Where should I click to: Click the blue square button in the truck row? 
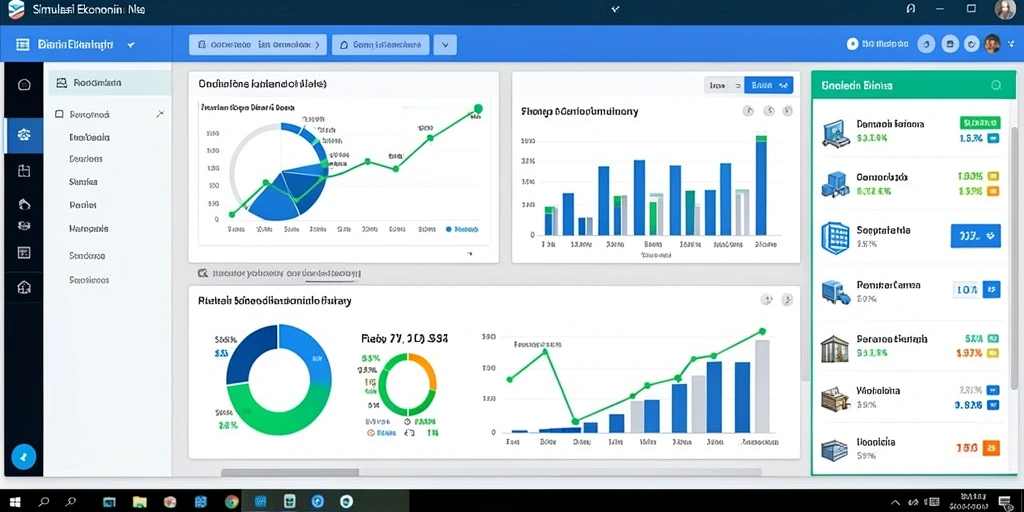tap(991, 289)
